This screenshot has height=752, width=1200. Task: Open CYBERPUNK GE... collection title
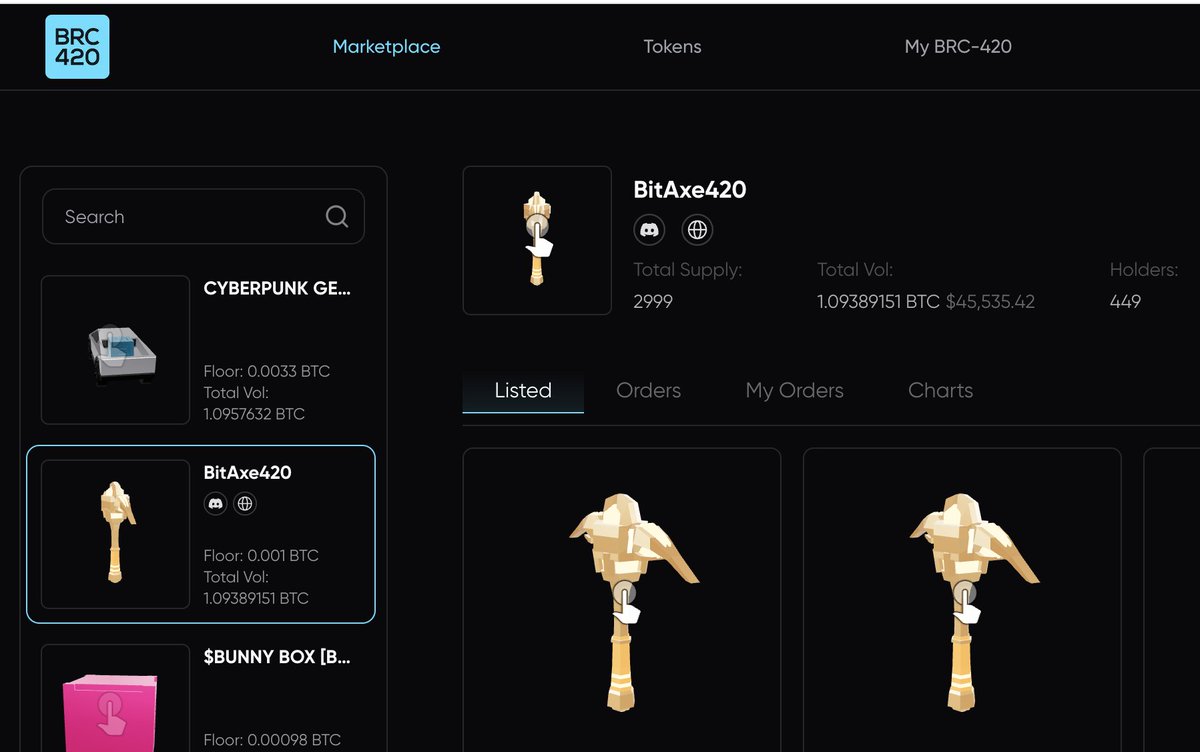[277, 289]
